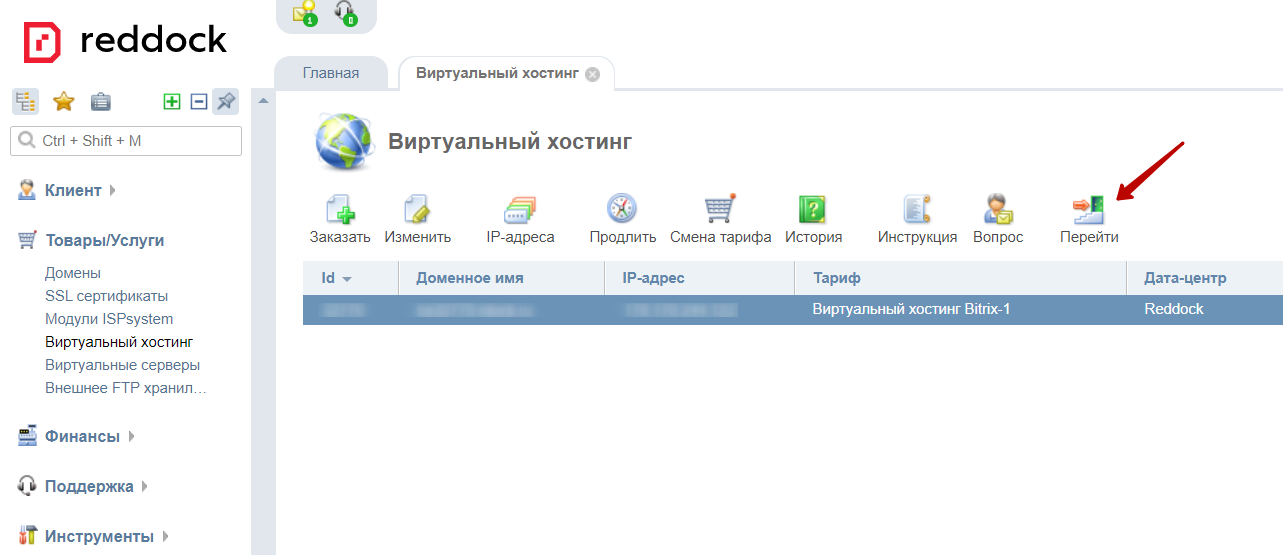Image resolution: width=1283 pixels, height=555 pixels.
Task: Expand the Клиент menu section
Action: click(x=73, y=190)
